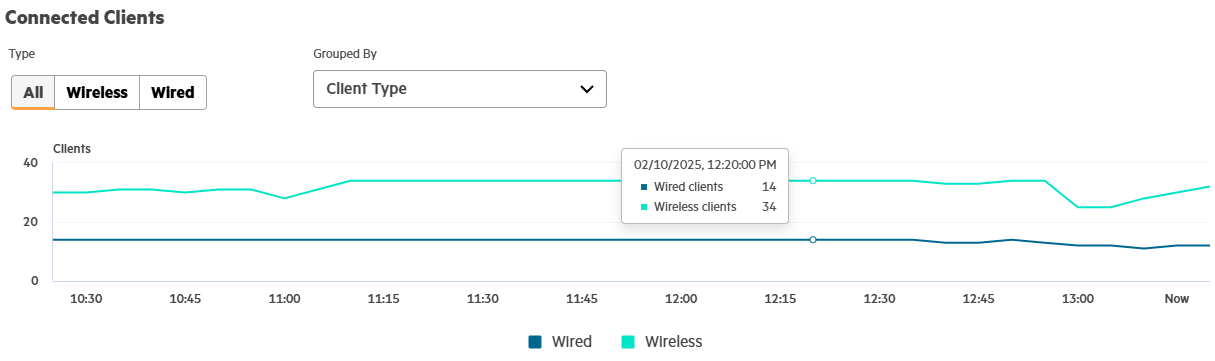Click the 11:00 time axis label

(x=285, y=299)
